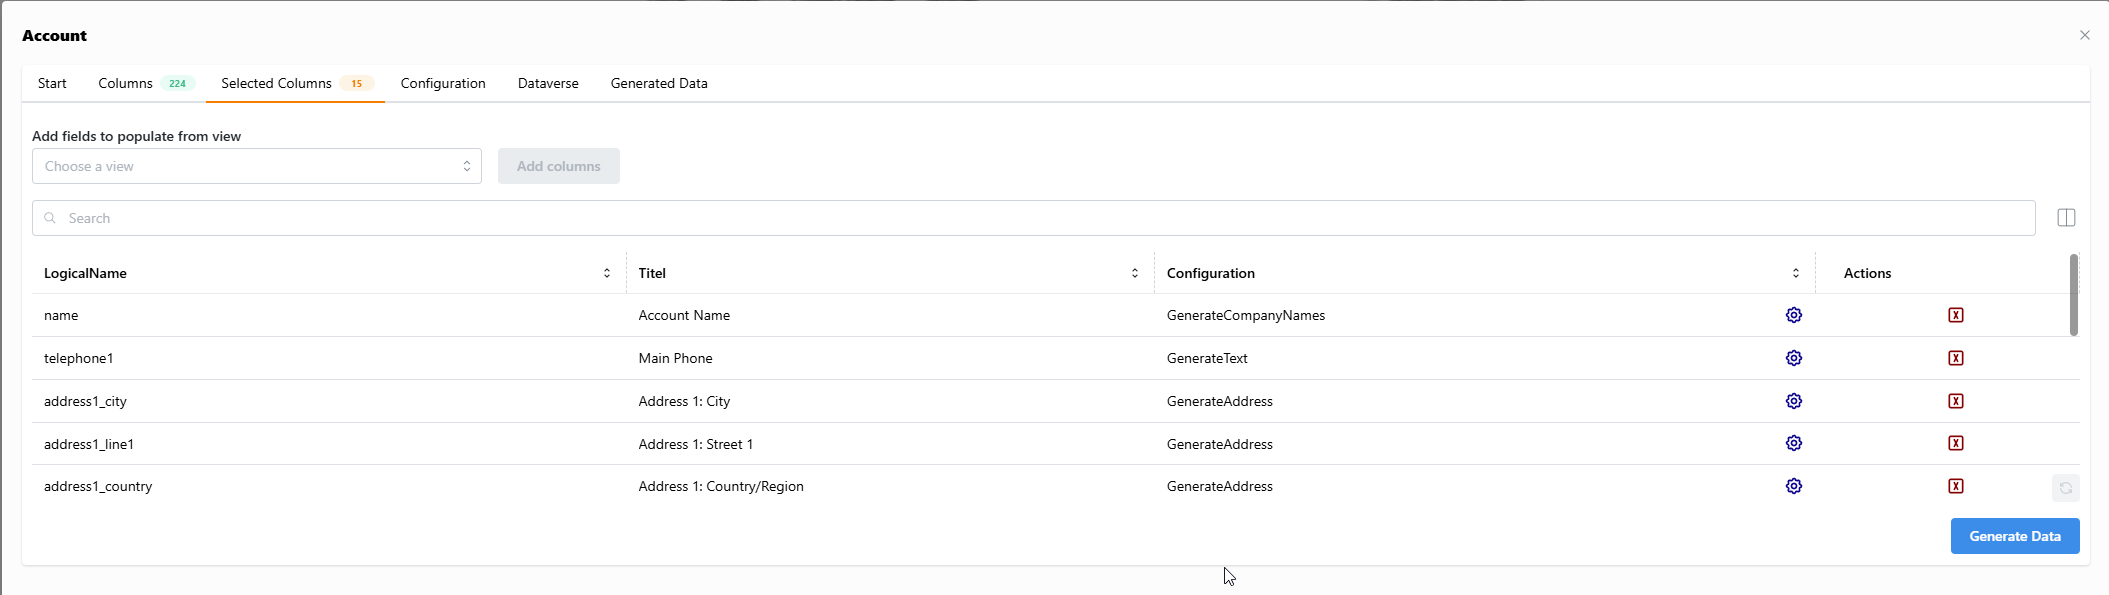Image resolution: width=2109 pixels, height=595 pixels.
Task: Focus the Search input field
Action: (1034, 218)
